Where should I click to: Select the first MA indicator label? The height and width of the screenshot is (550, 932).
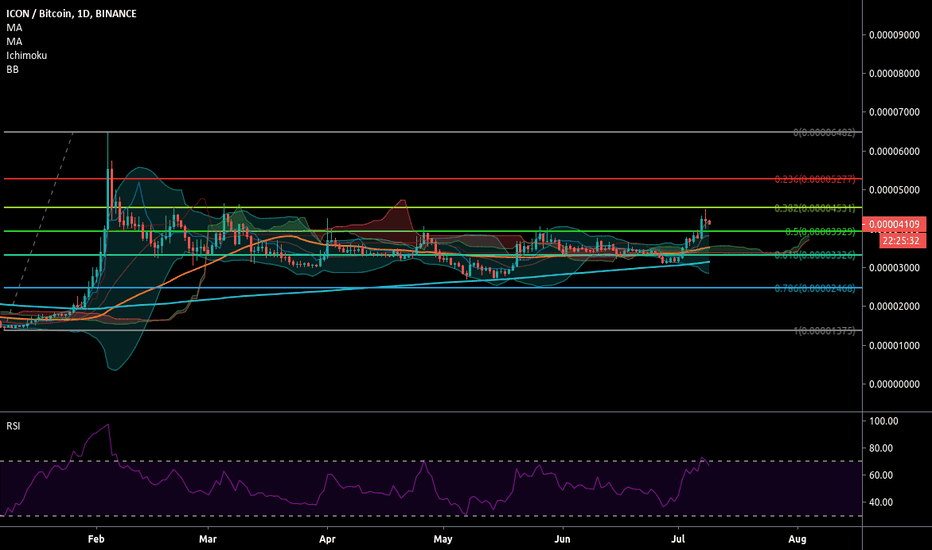pyautogui.click(x=14, y=27)
